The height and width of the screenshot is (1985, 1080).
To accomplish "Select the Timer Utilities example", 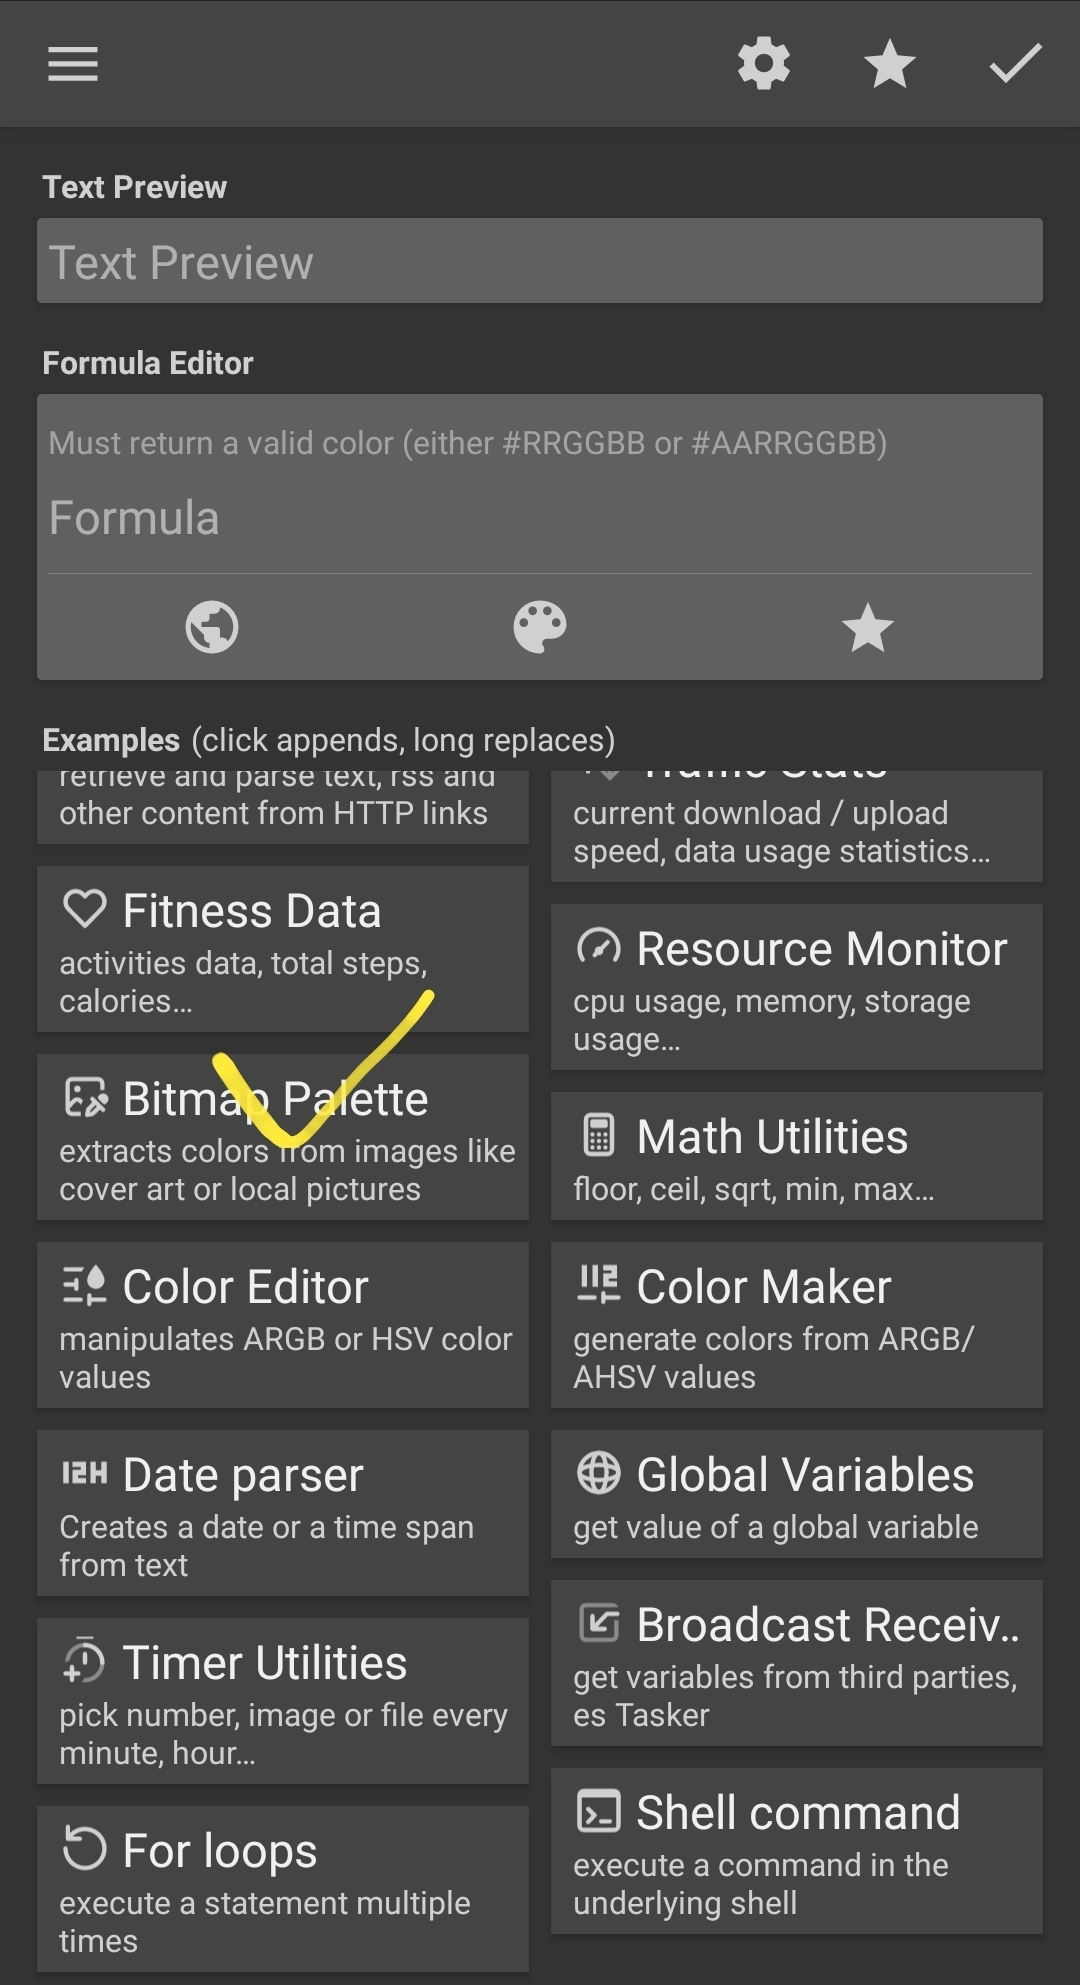I will click(283, 1700).
